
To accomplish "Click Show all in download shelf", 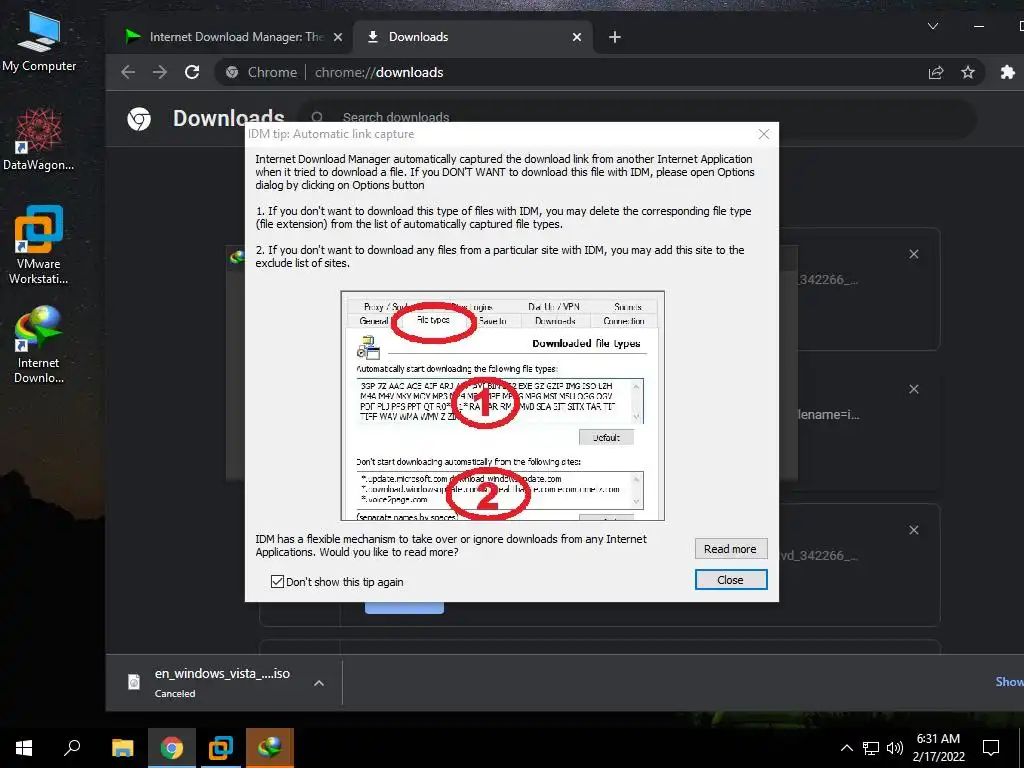I will tap(1009, 682).
